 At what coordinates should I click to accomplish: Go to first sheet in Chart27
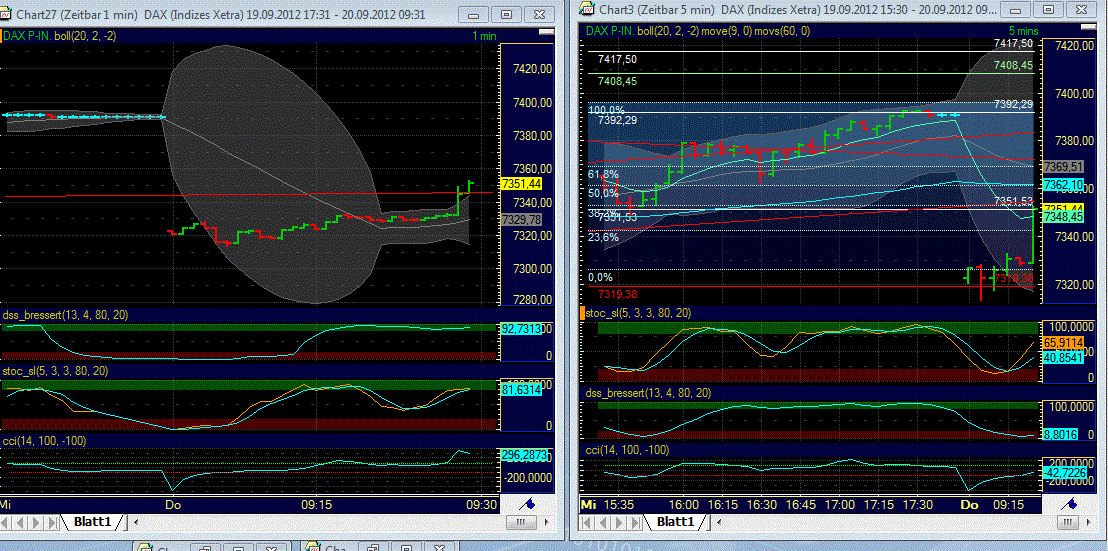pyautogui.click(x=6, y=523)
